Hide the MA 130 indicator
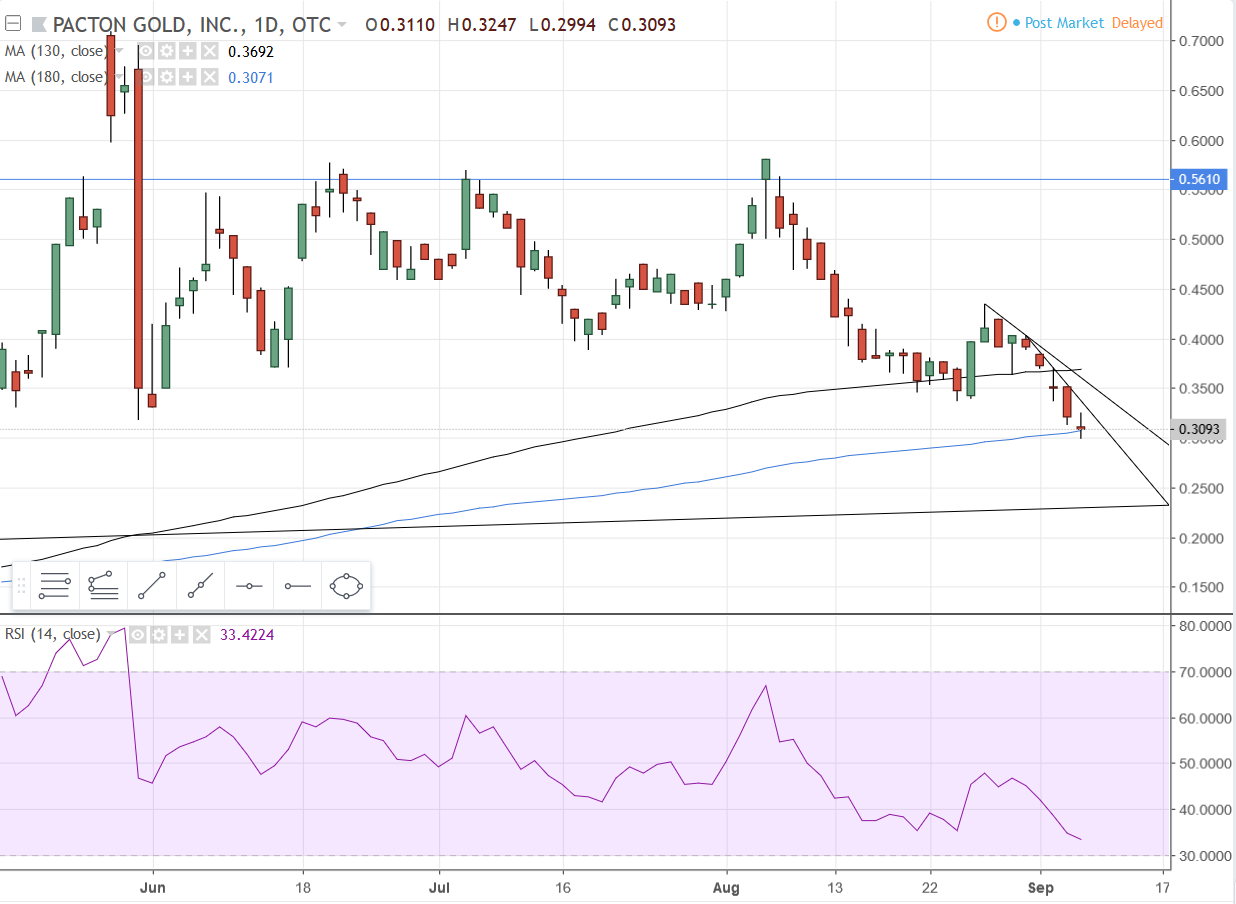The image size is (1236, 904). coord(146,51)
